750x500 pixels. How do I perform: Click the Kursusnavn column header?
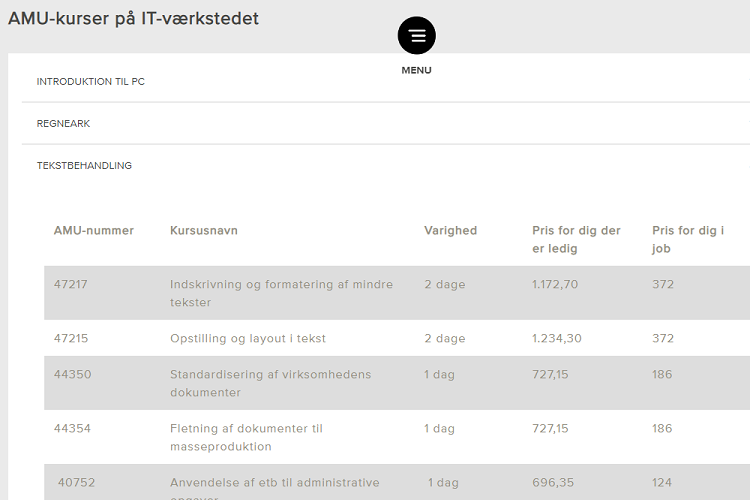click(204, 230)
